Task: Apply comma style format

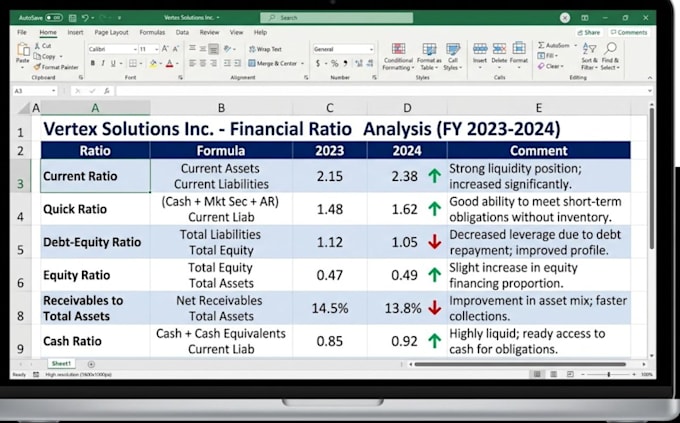Action: pos(346,63)
